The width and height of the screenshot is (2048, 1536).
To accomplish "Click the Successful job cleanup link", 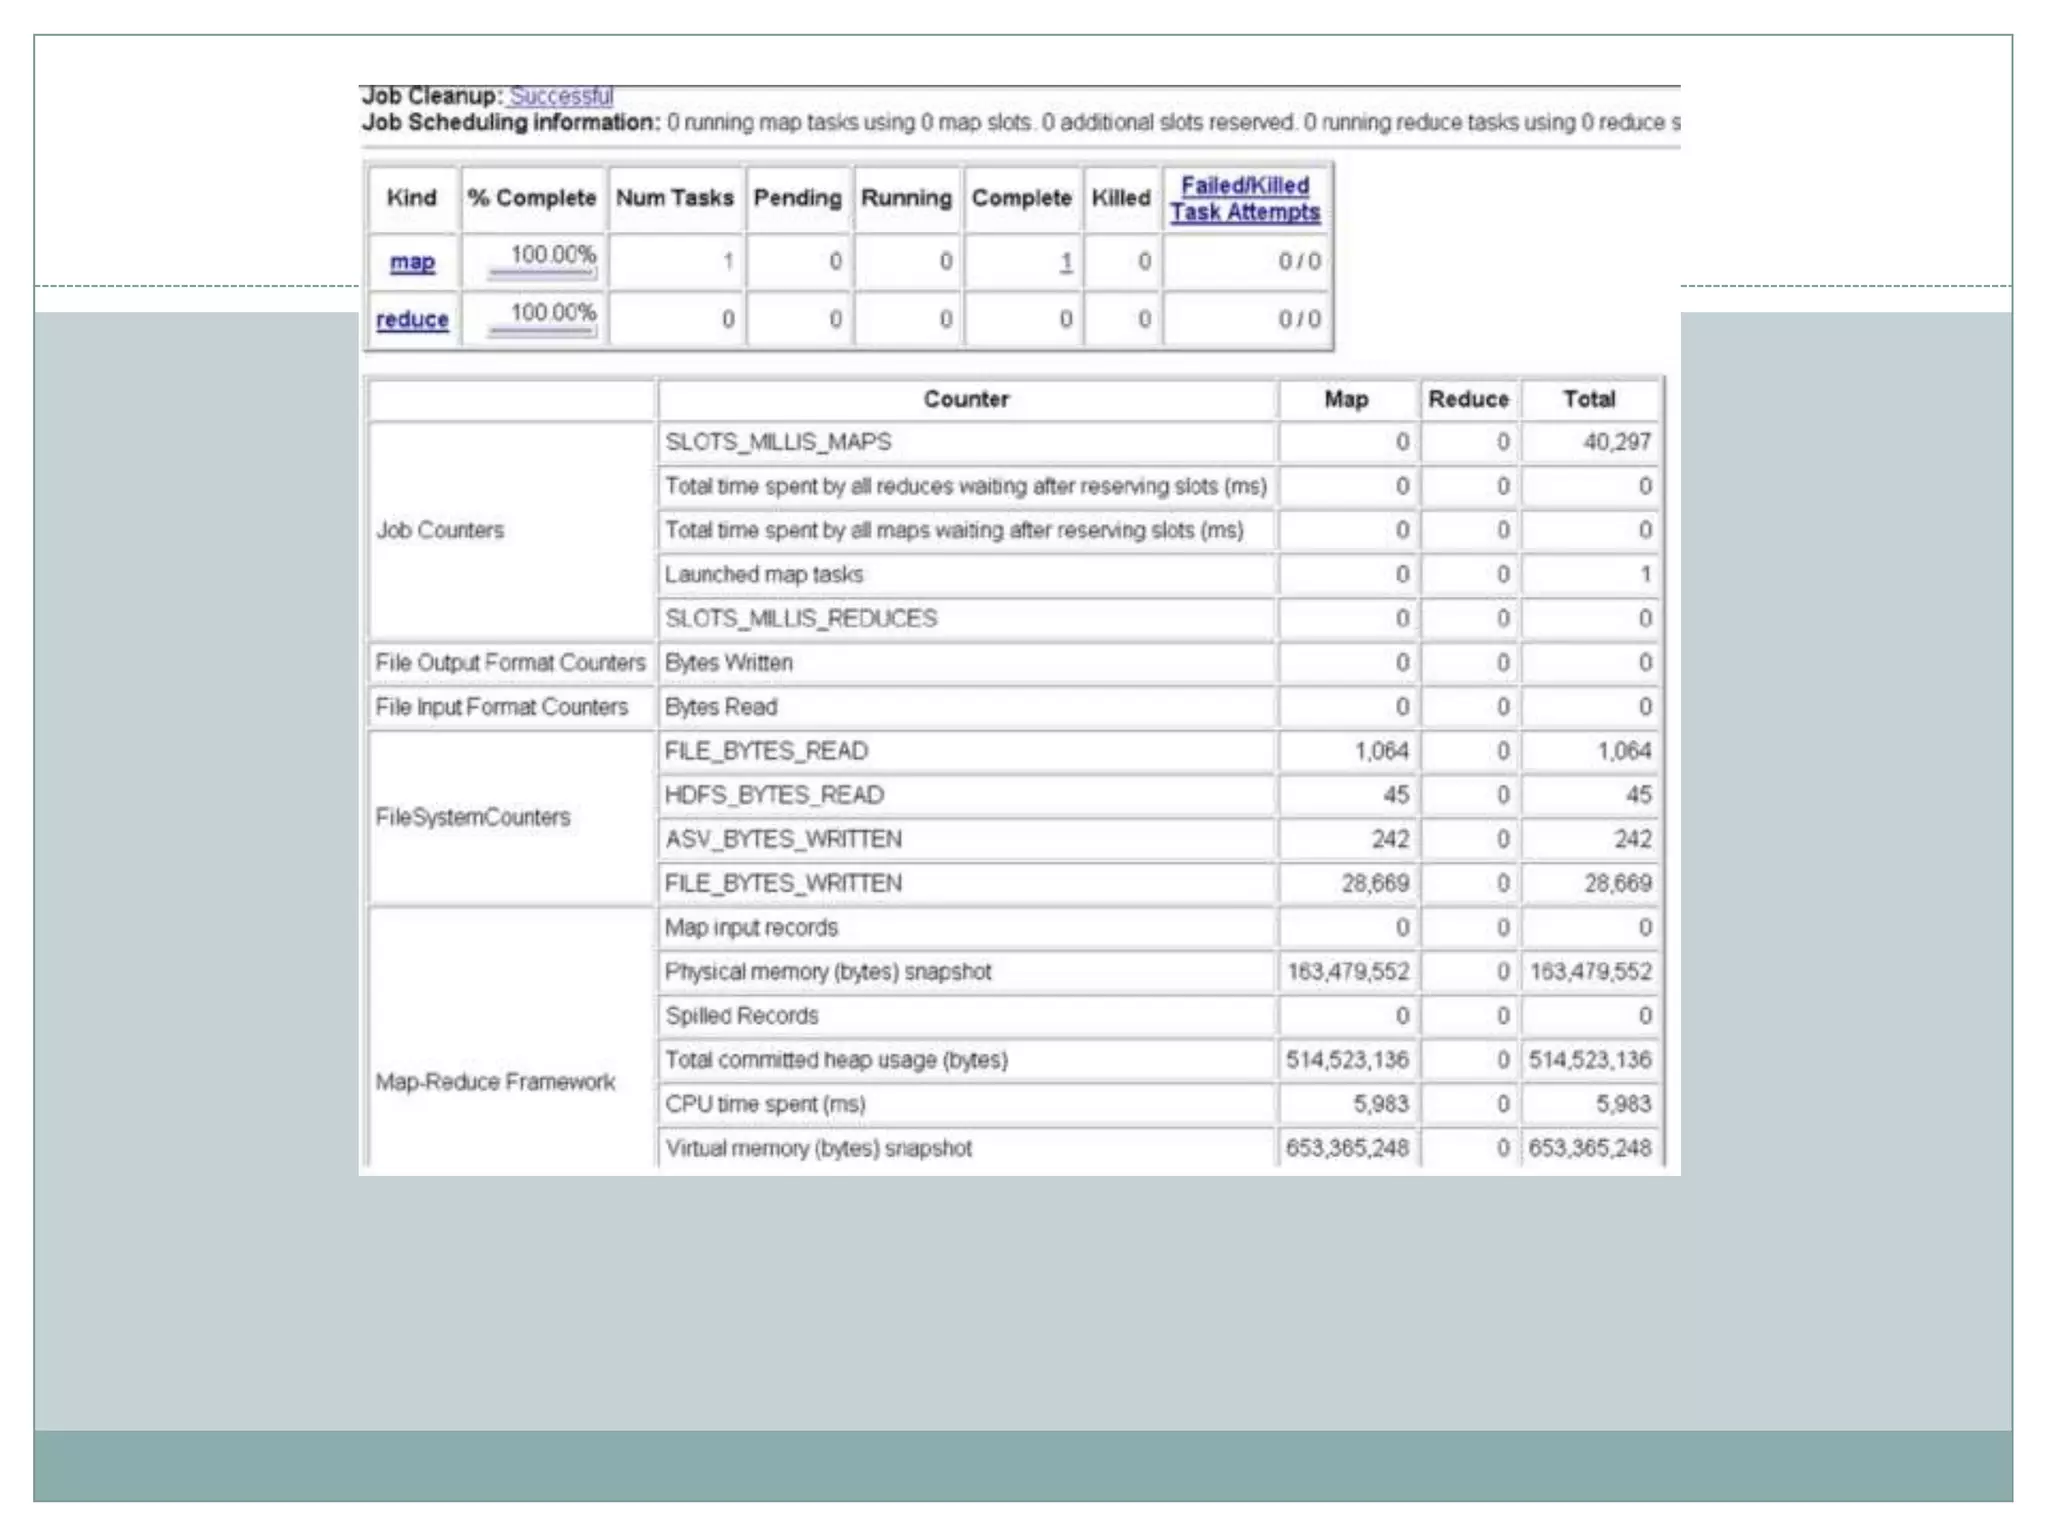I will tap(561, 97).
